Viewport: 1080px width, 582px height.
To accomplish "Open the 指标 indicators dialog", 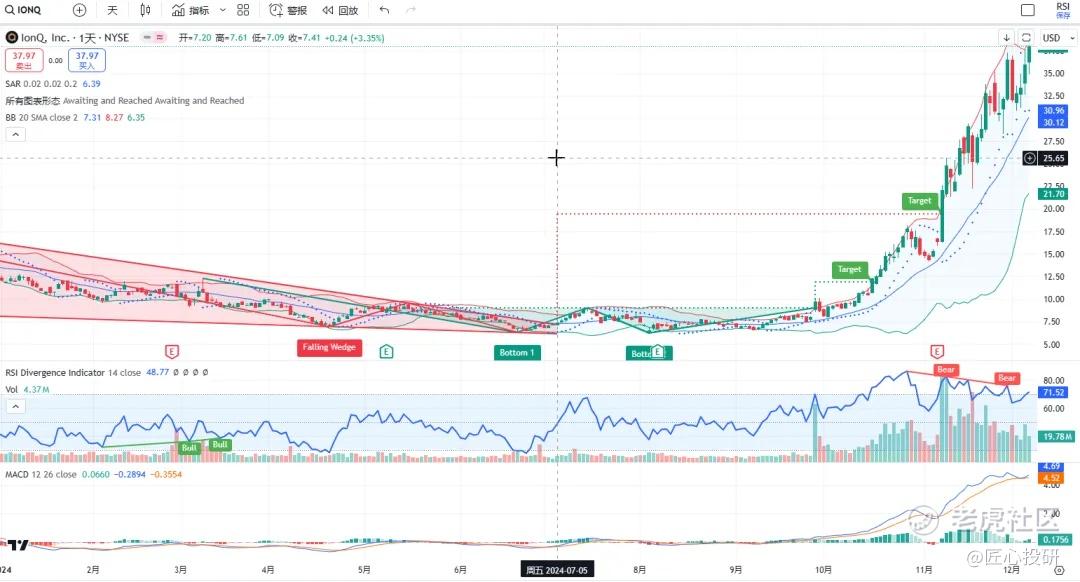I will coord(191,10).
